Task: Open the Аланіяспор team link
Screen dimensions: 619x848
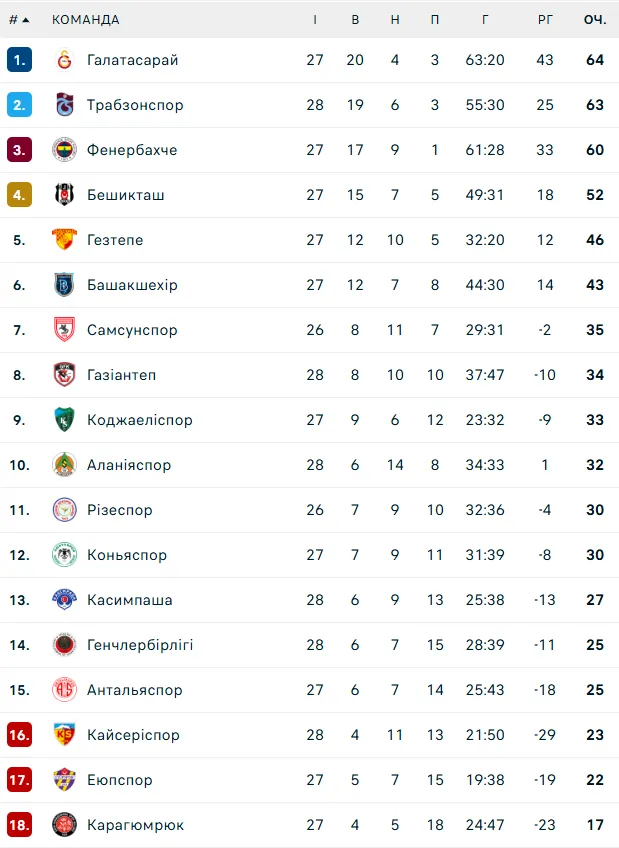Action: click(x=129, y=465)
